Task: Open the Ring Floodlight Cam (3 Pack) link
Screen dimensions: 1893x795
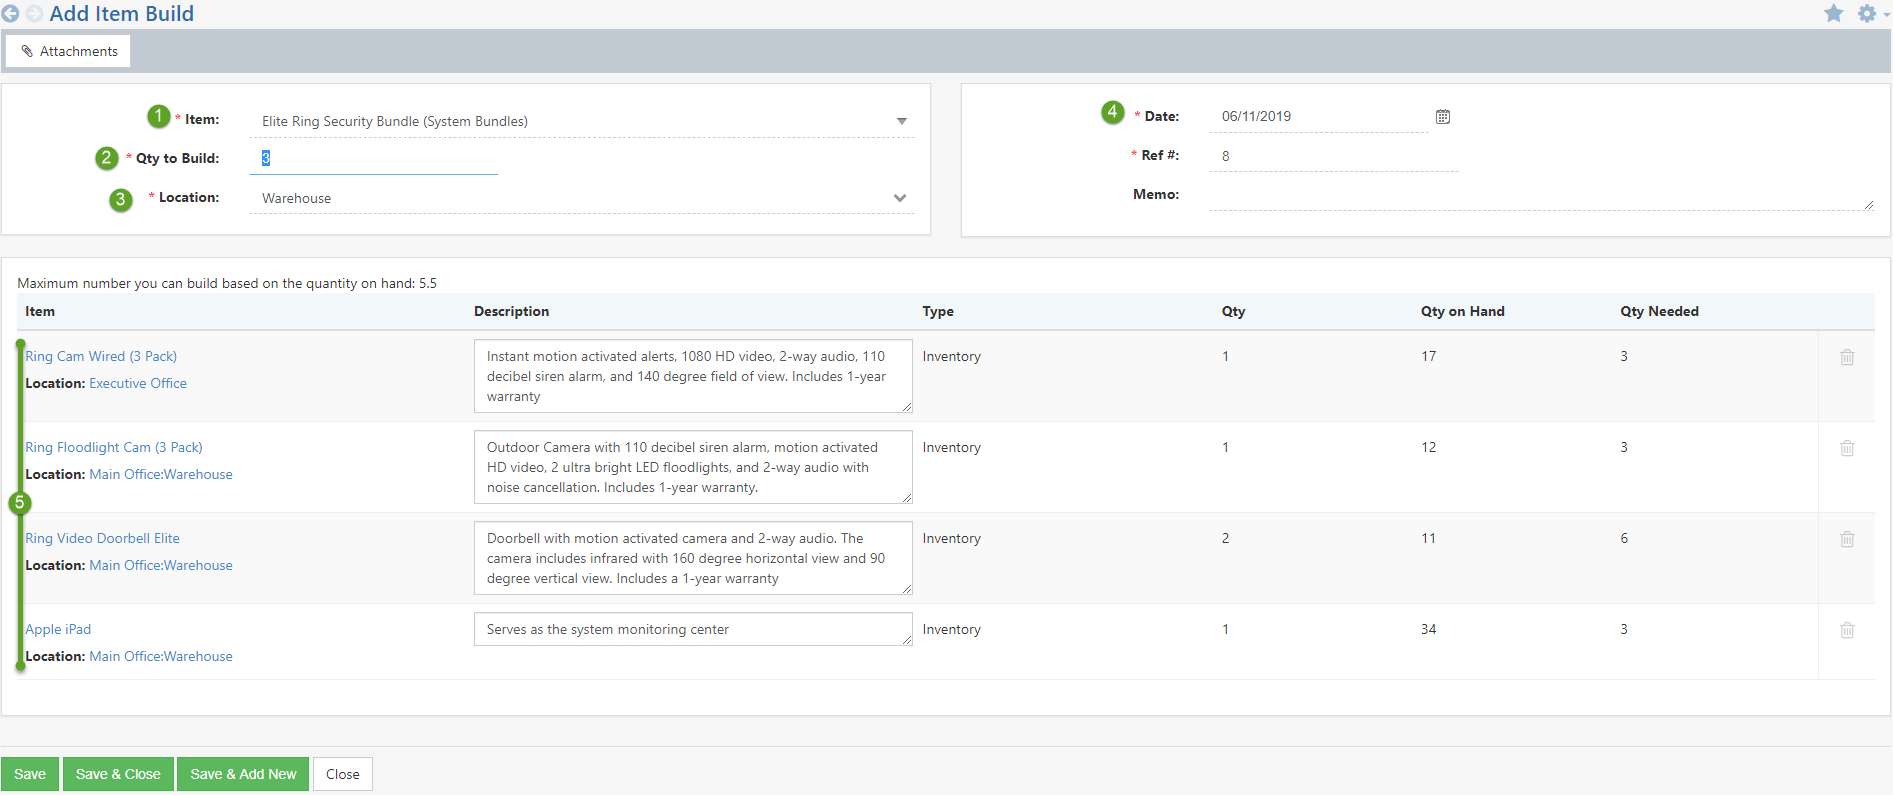Action: pyautogui.click(x=114, y=447)
